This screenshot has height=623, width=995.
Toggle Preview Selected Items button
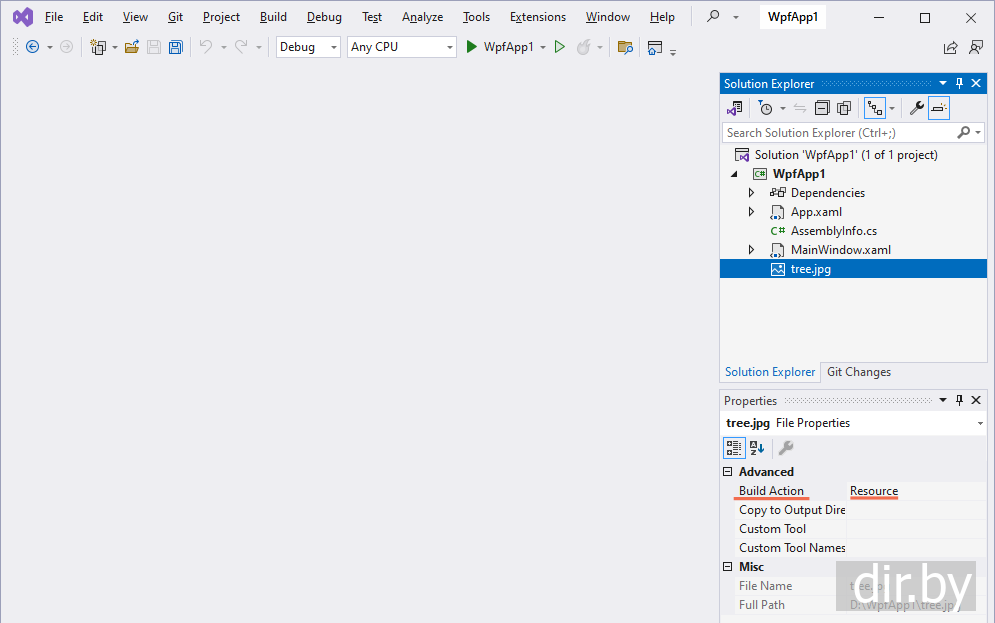pyautogui.click(x=939, y=108)
